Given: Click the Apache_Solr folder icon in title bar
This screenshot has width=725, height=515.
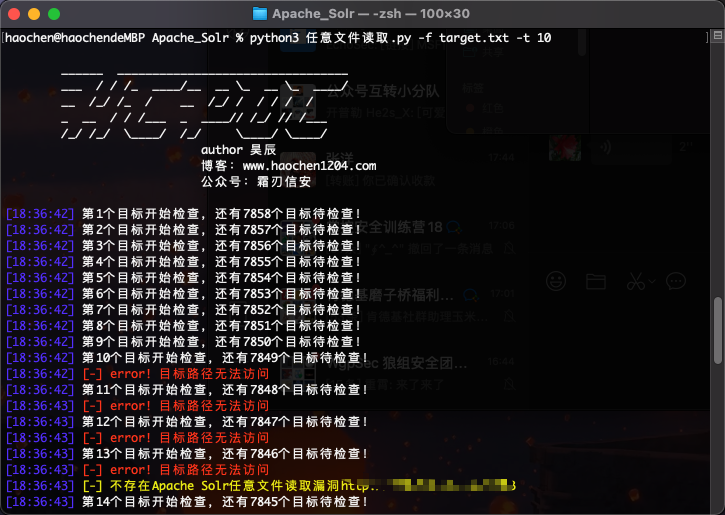Looking at the screenshot, I should click(260, 14).
